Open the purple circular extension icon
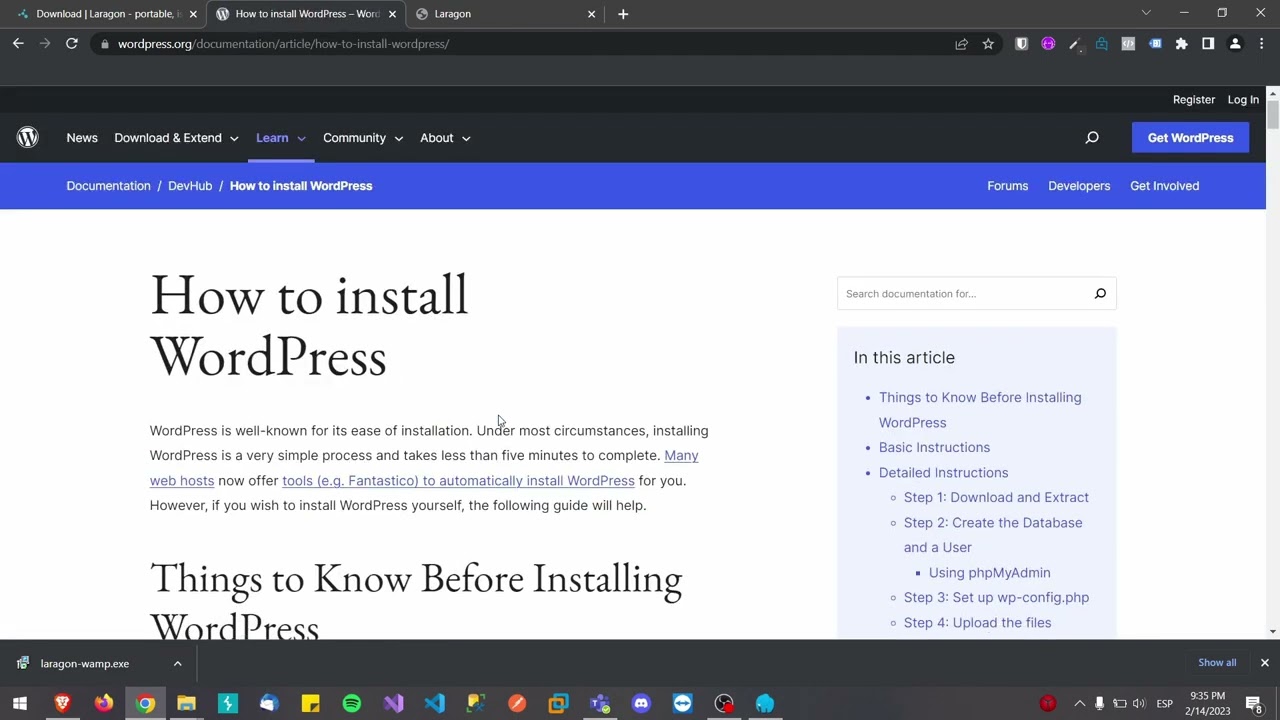1280x720 pixels. pos(1048,44)
